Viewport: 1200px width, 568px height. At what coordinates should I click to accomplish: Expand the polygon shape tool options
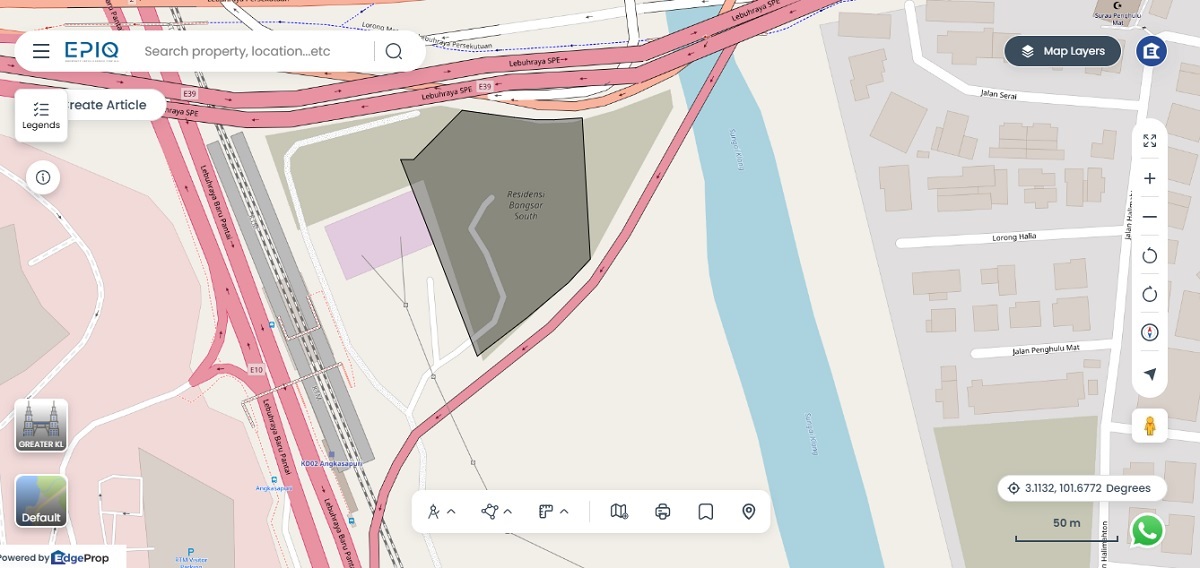point(497,512)
